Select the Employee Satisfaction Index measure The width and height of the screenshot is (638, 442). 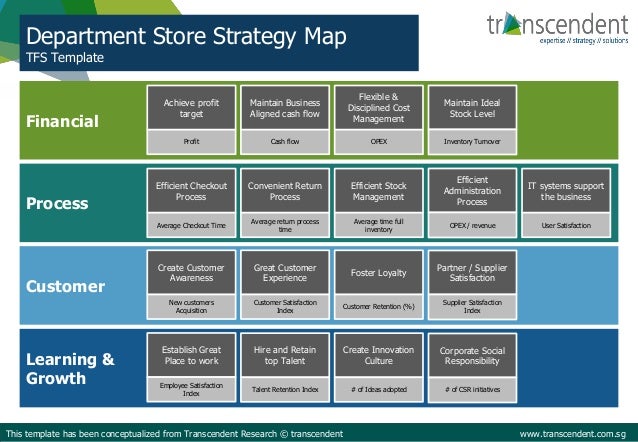click(x=191, y=389)
